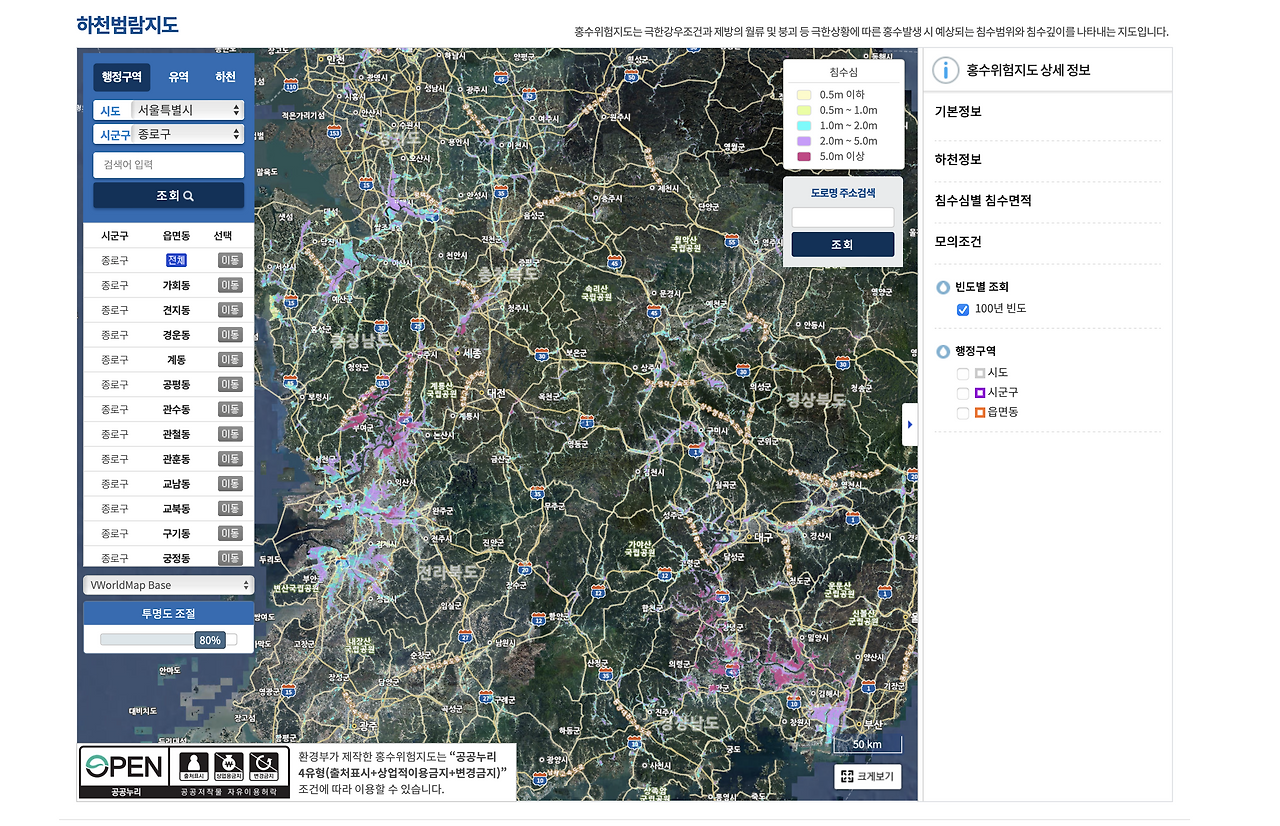
Task: Click the blue arrow tab on map edge
Action: tap(910, 424)
